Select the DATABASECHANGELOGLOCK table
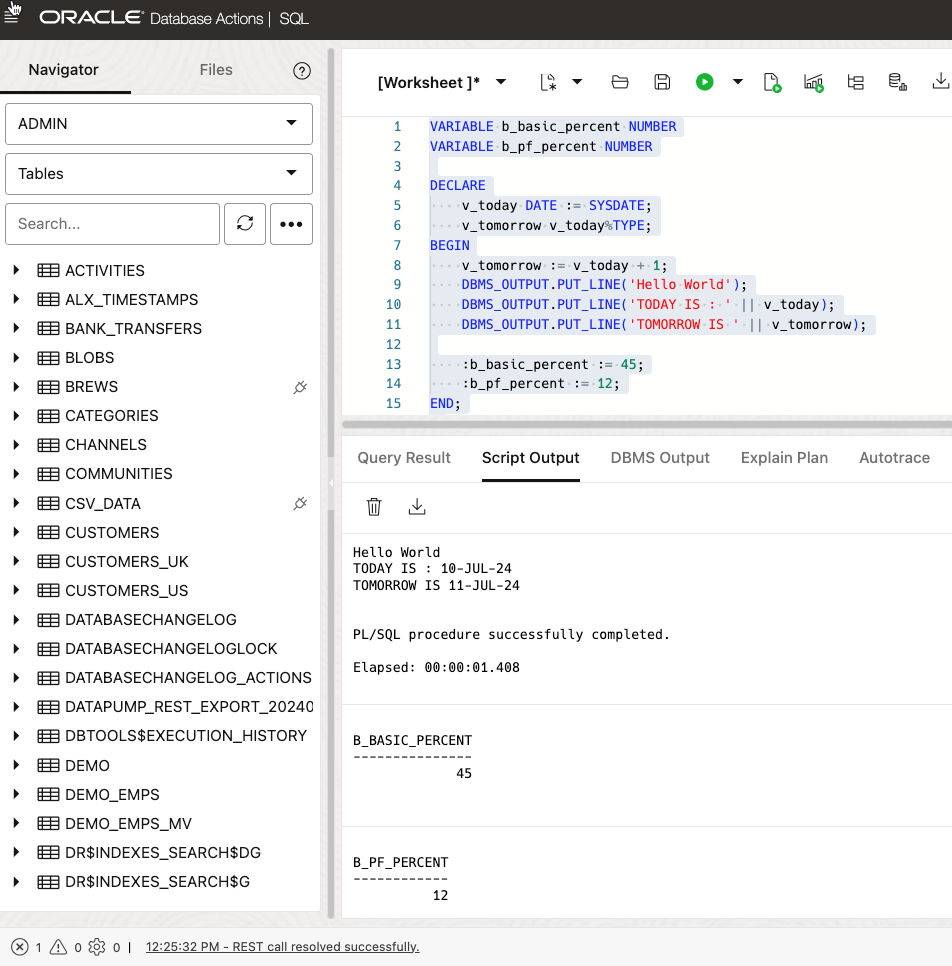This screenshot has height=966, width=952. tap(171, 649)
